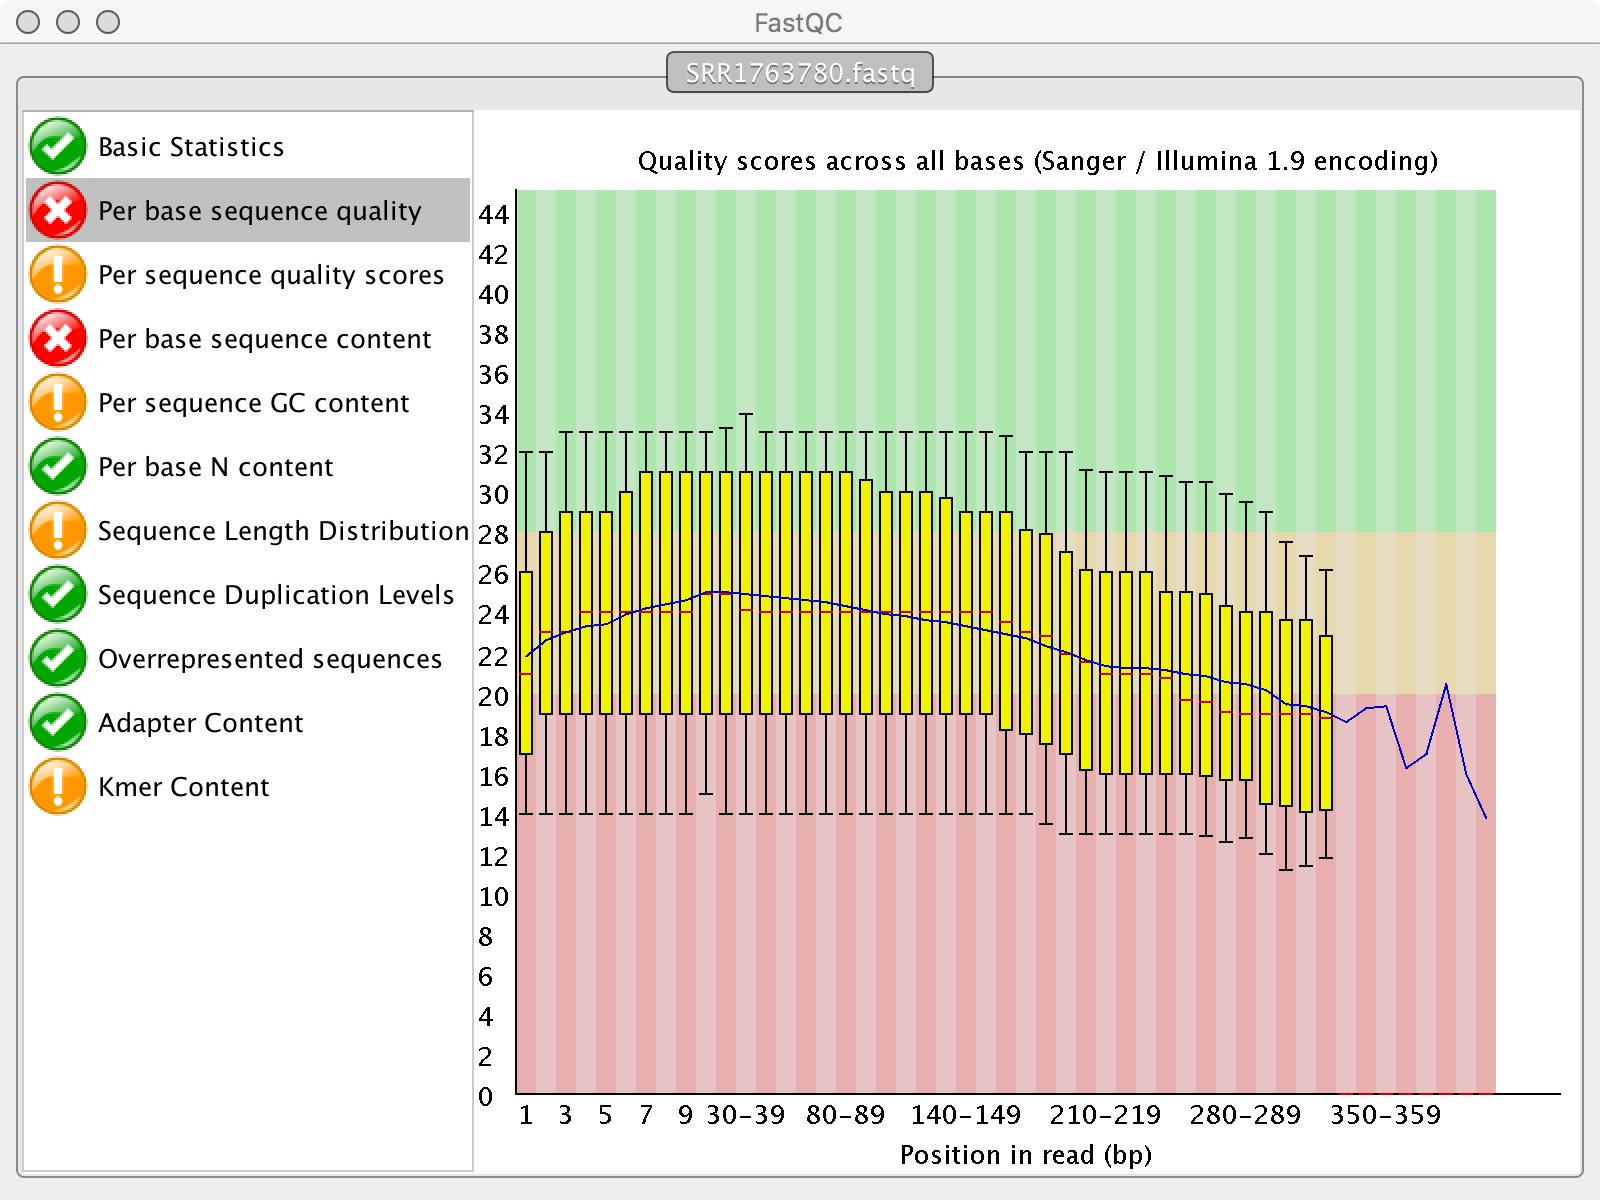Switch to the SRR1763780.fastq tab
The width and height of the screenshot is (1600, 1200).
point(799,72)
